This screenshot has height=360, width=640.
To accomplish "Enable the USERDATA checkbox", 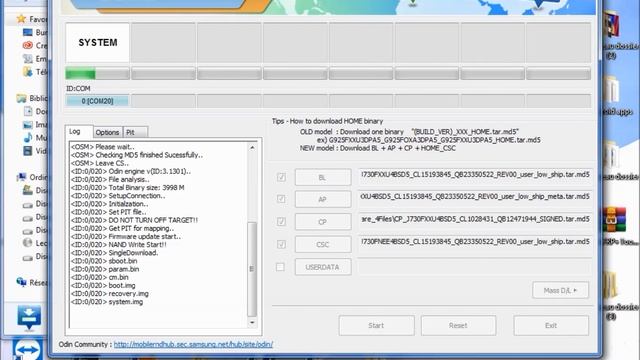I will pos(280,267).
